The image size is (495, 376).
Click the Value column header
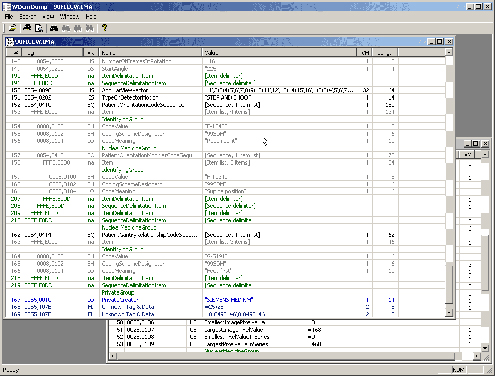point(279,52)
